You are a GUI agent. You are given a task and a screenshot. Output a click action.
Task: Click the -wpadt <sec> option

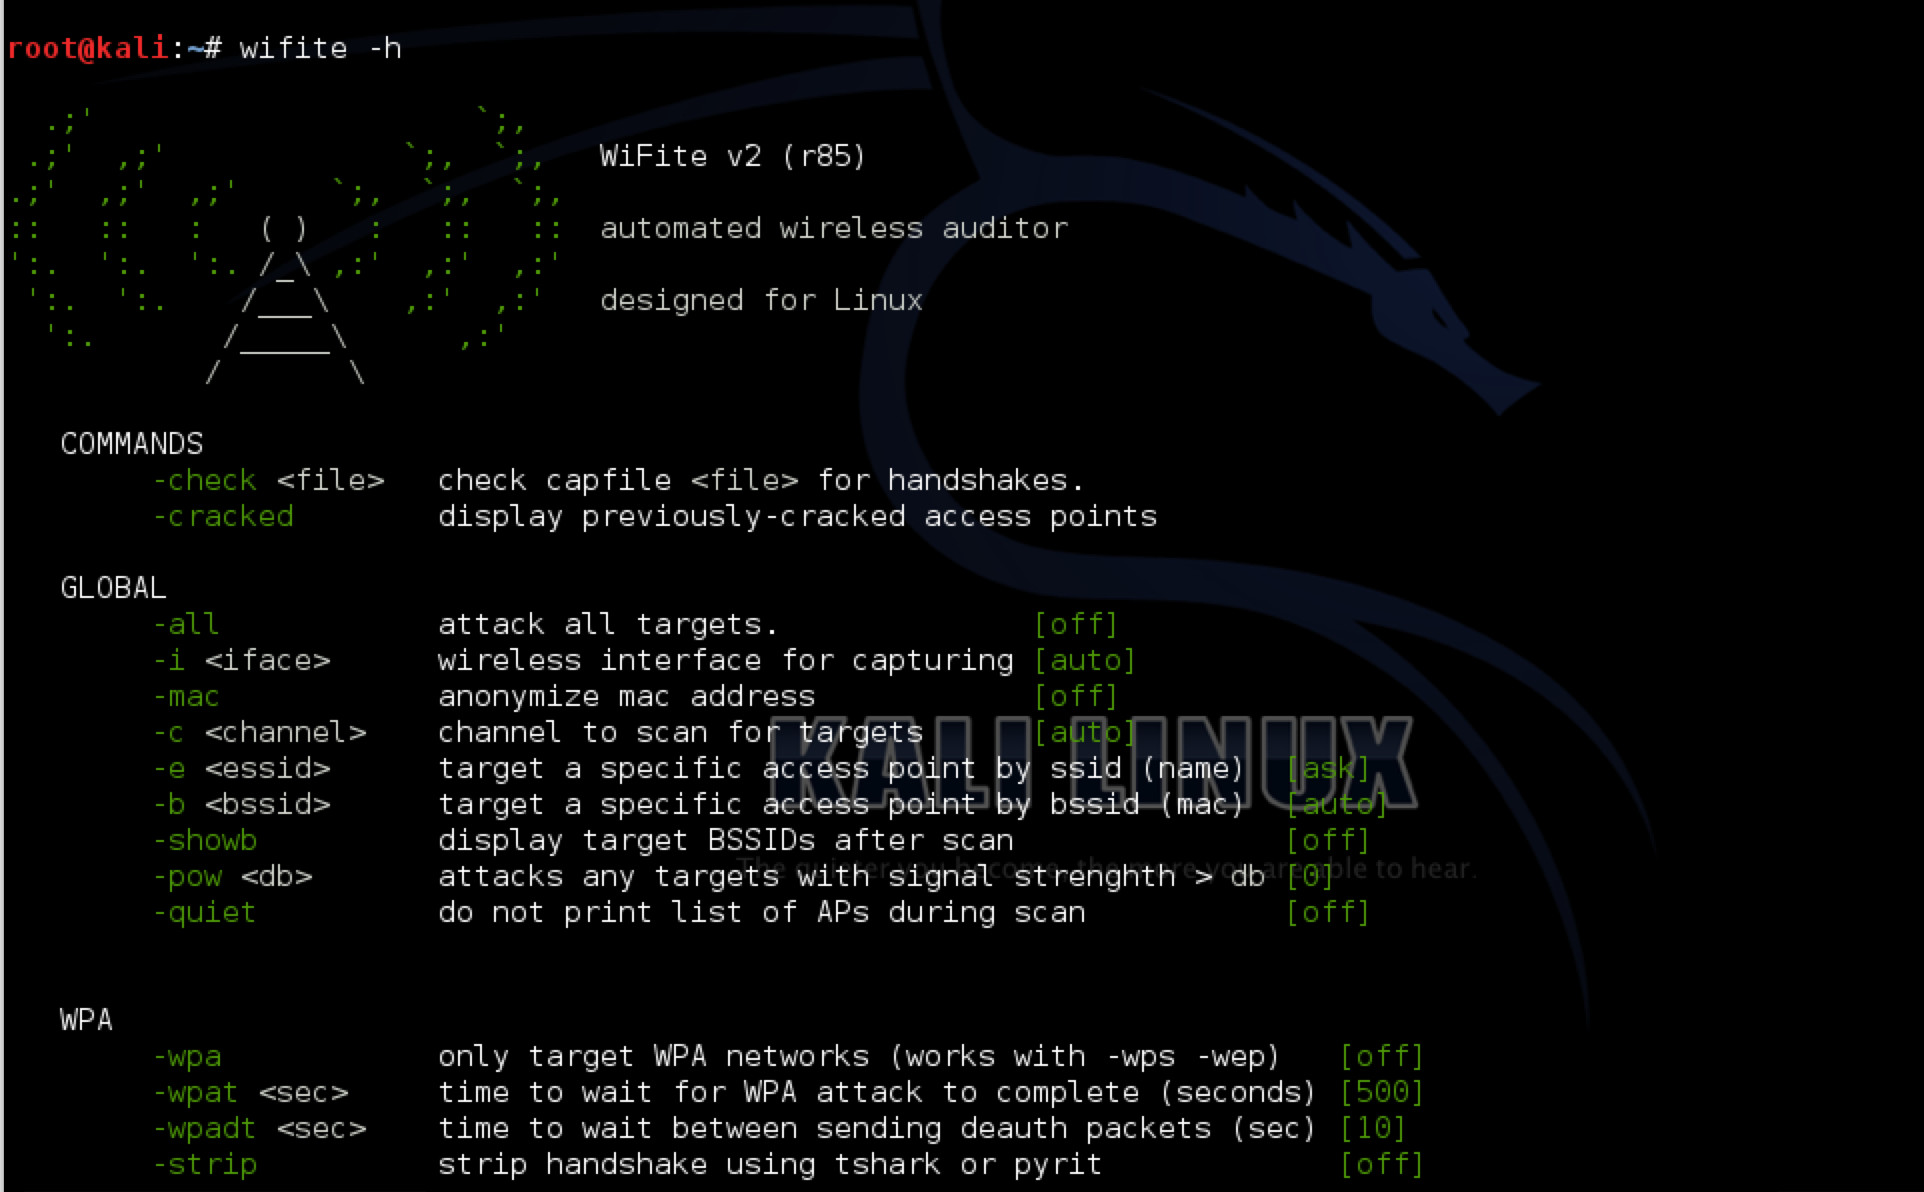[x=260, y=1128]
